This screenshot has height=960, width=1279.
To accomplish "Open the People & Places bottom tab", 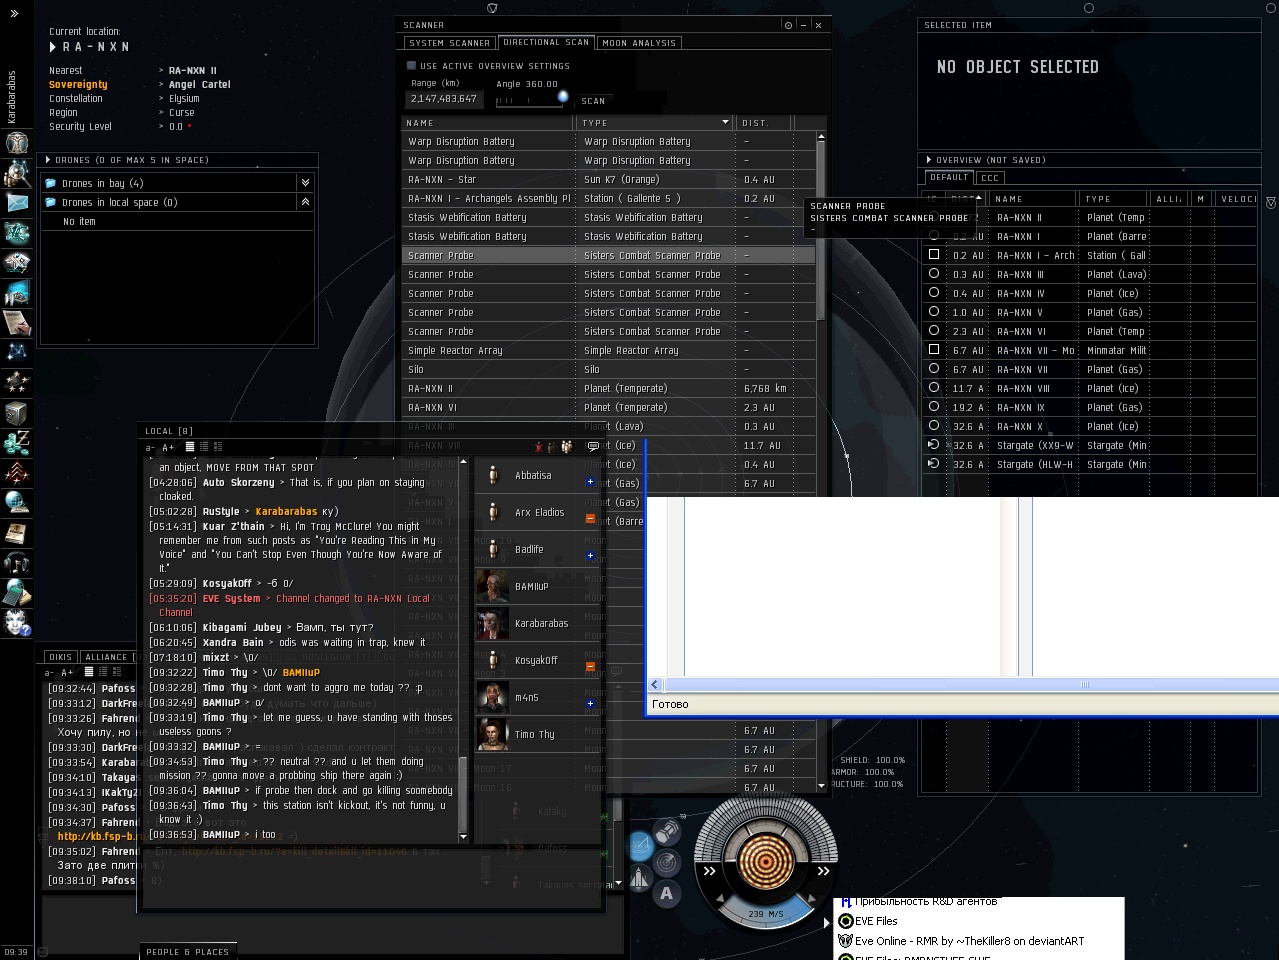I will coord(187,952).
